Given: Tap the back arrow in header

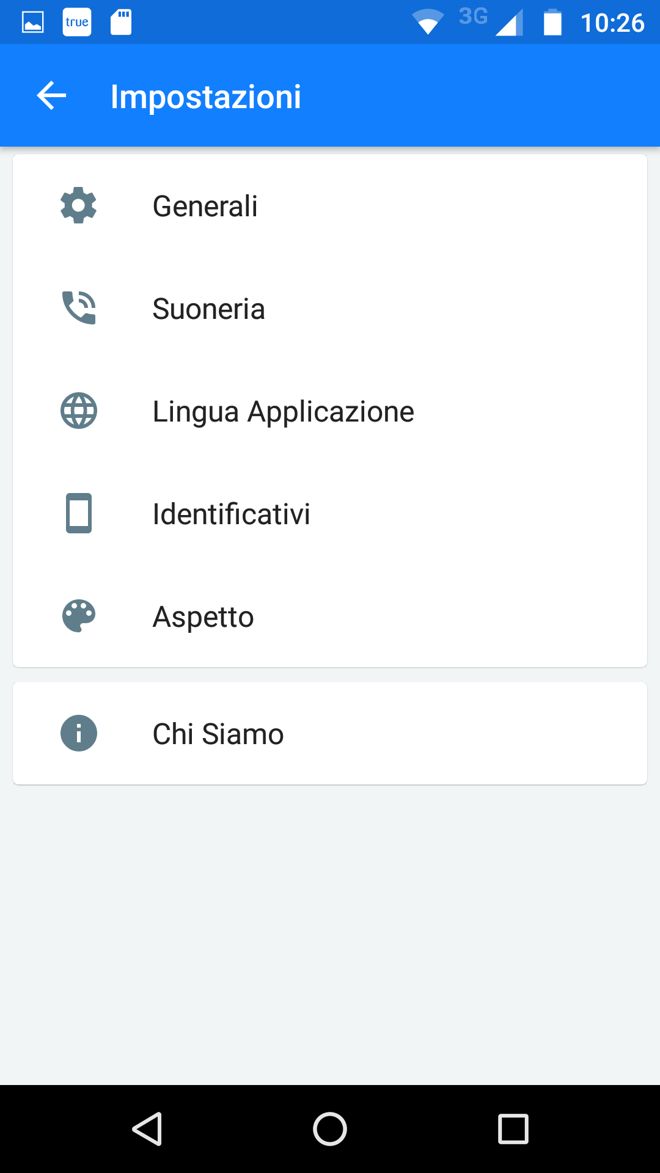Looking at the screenshot, I should point(51,96).
